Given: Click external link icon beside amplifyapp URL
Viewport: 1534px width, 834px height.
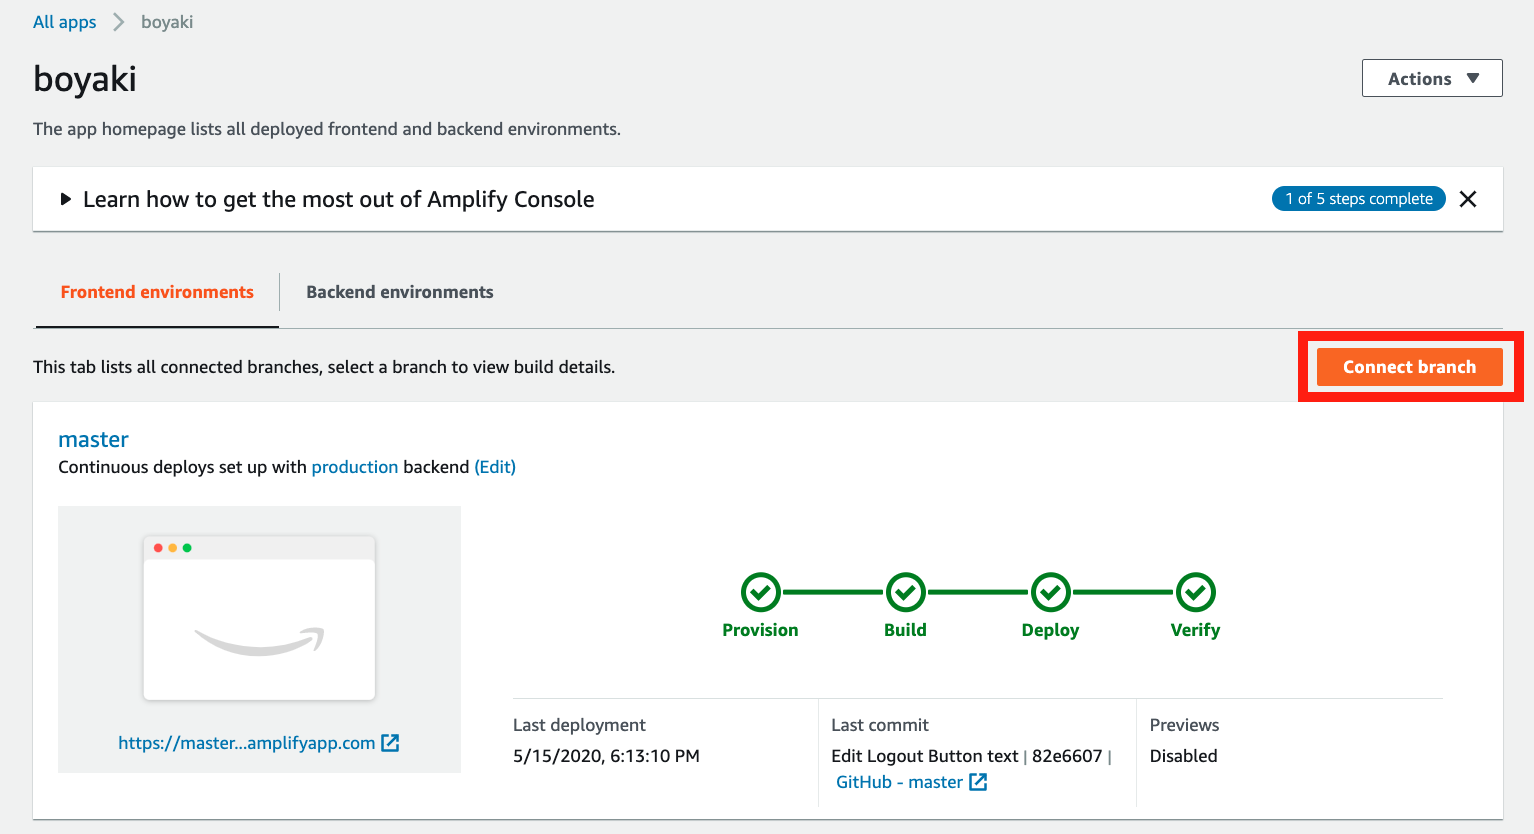Looking at the screenshot, I should 390,743.
